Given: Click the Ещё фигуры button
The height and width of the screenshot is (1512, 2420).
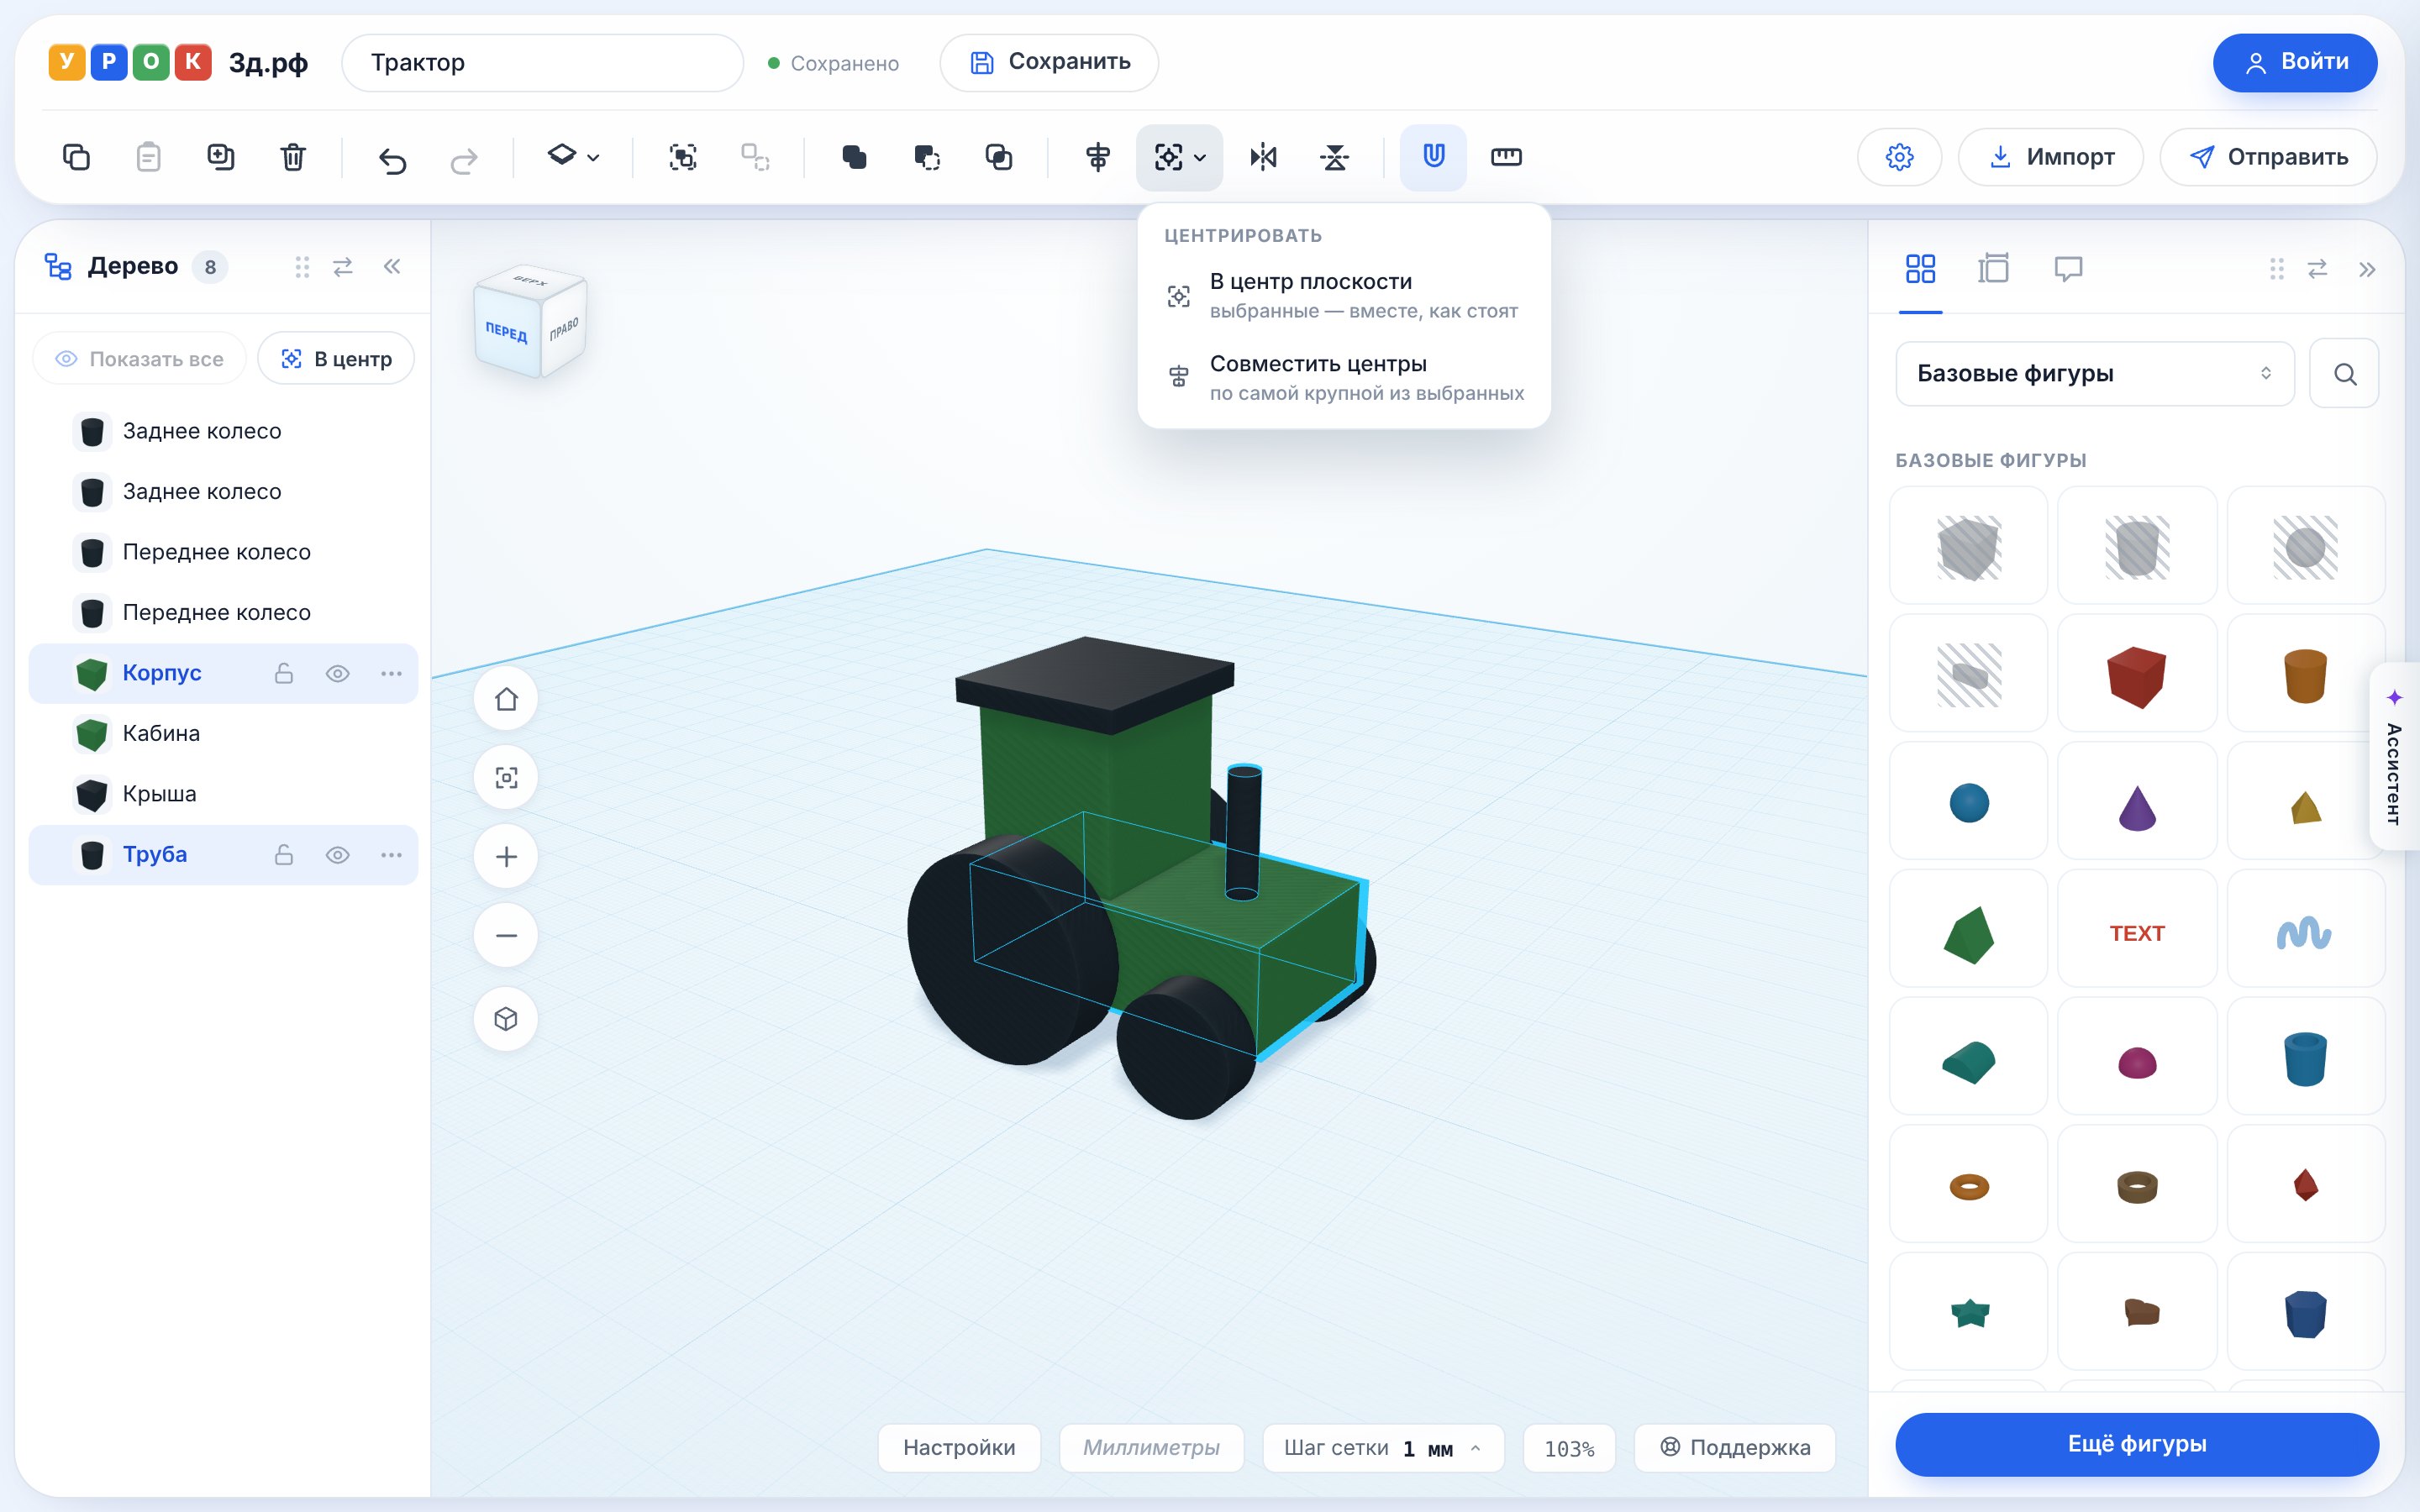Looking at the screenshot, I should click(2136, 1444).
